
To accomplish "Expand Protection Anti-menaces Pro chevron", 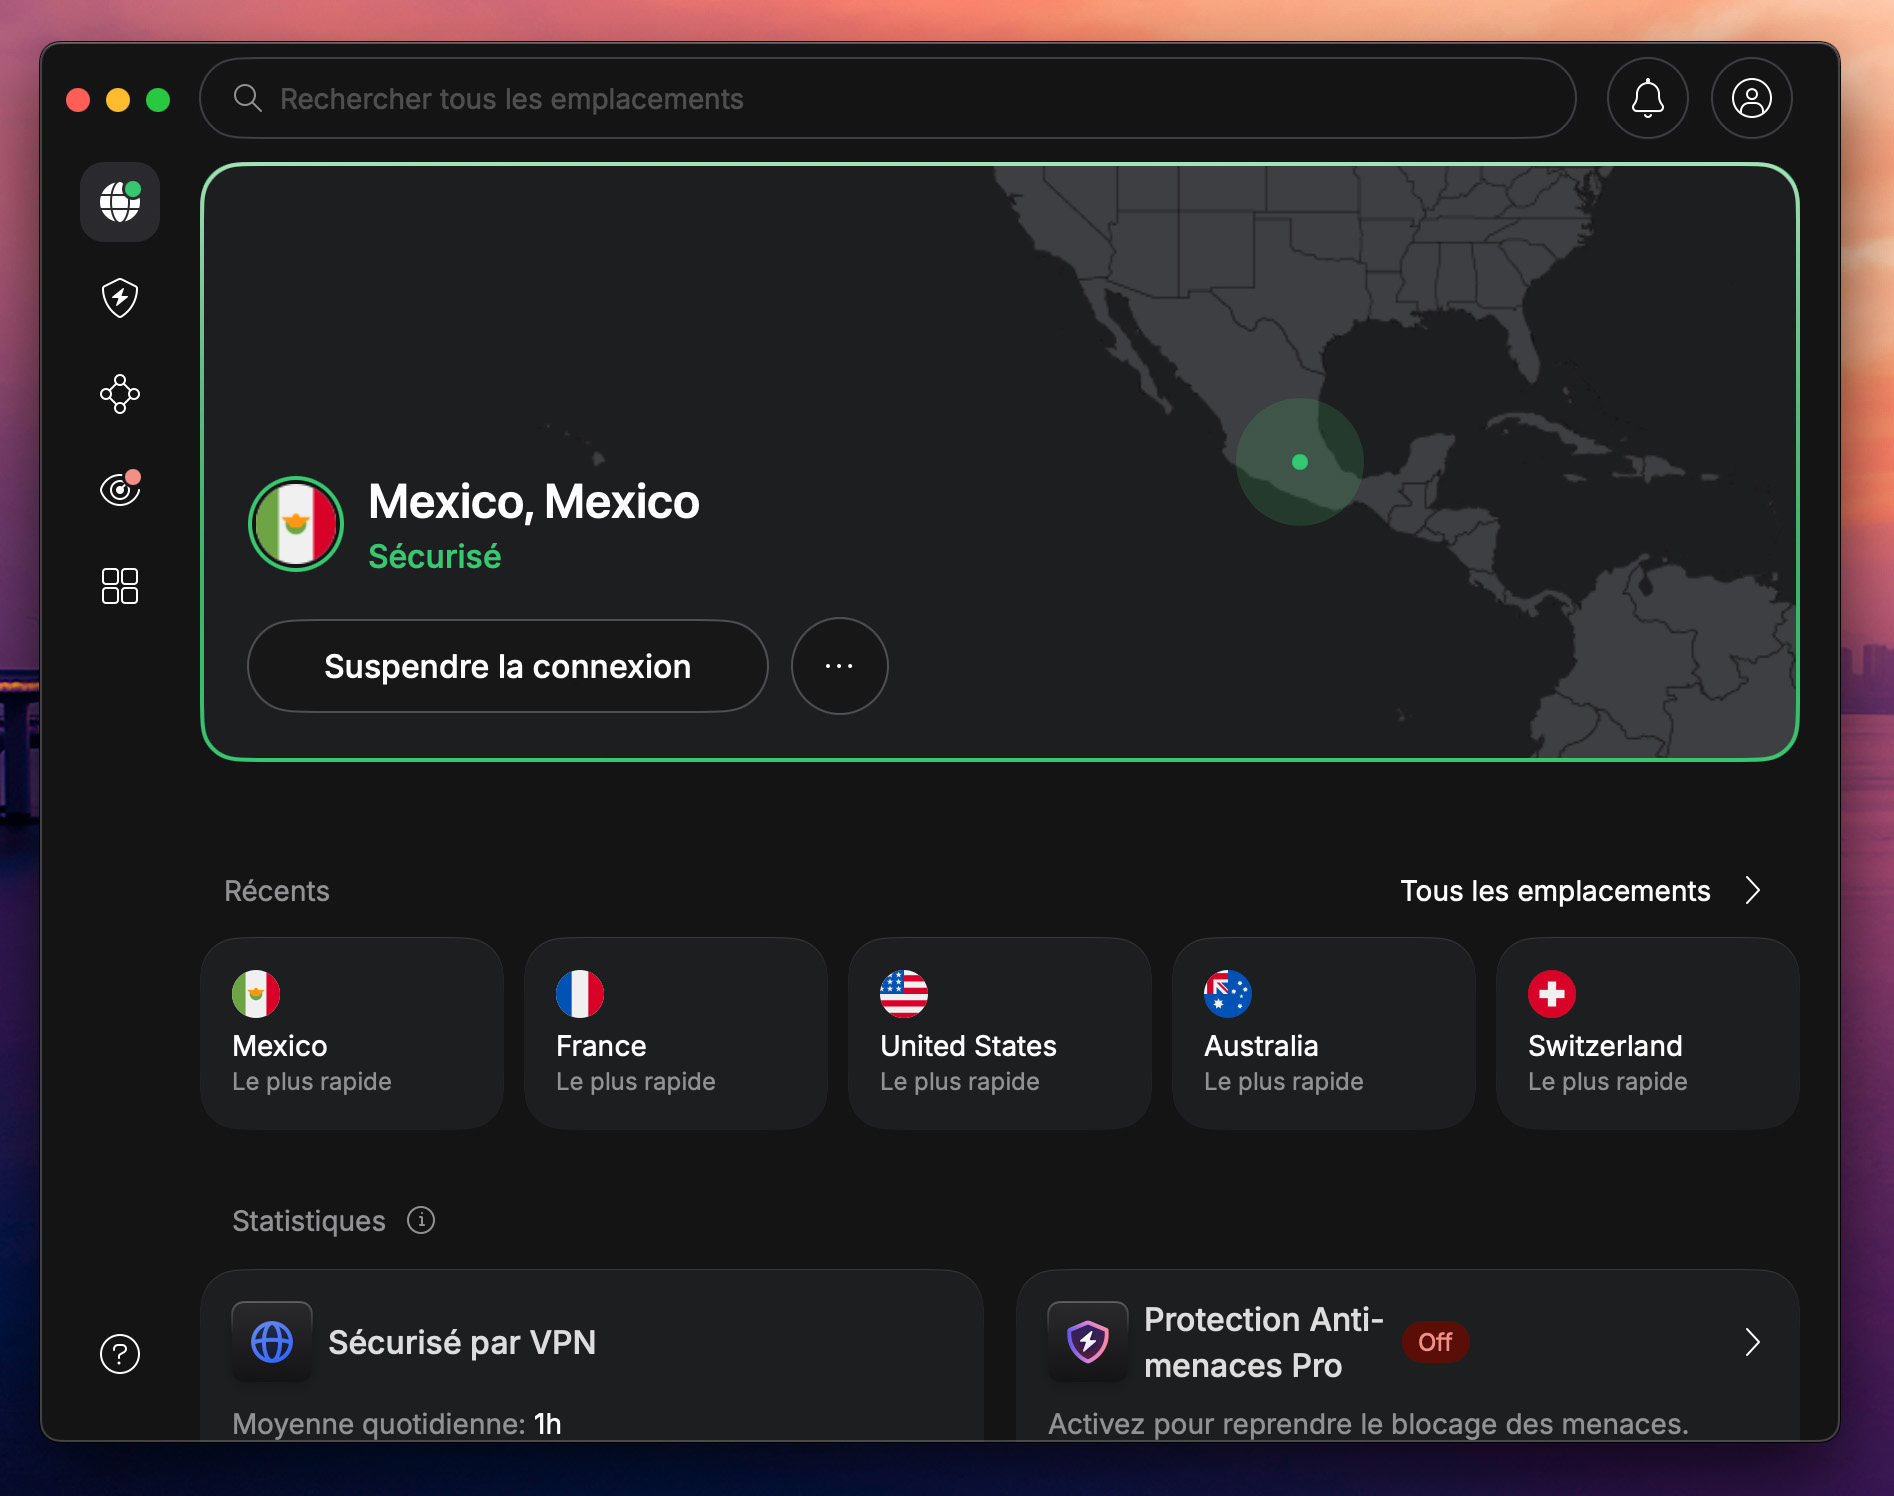I will [1752, 1342].
